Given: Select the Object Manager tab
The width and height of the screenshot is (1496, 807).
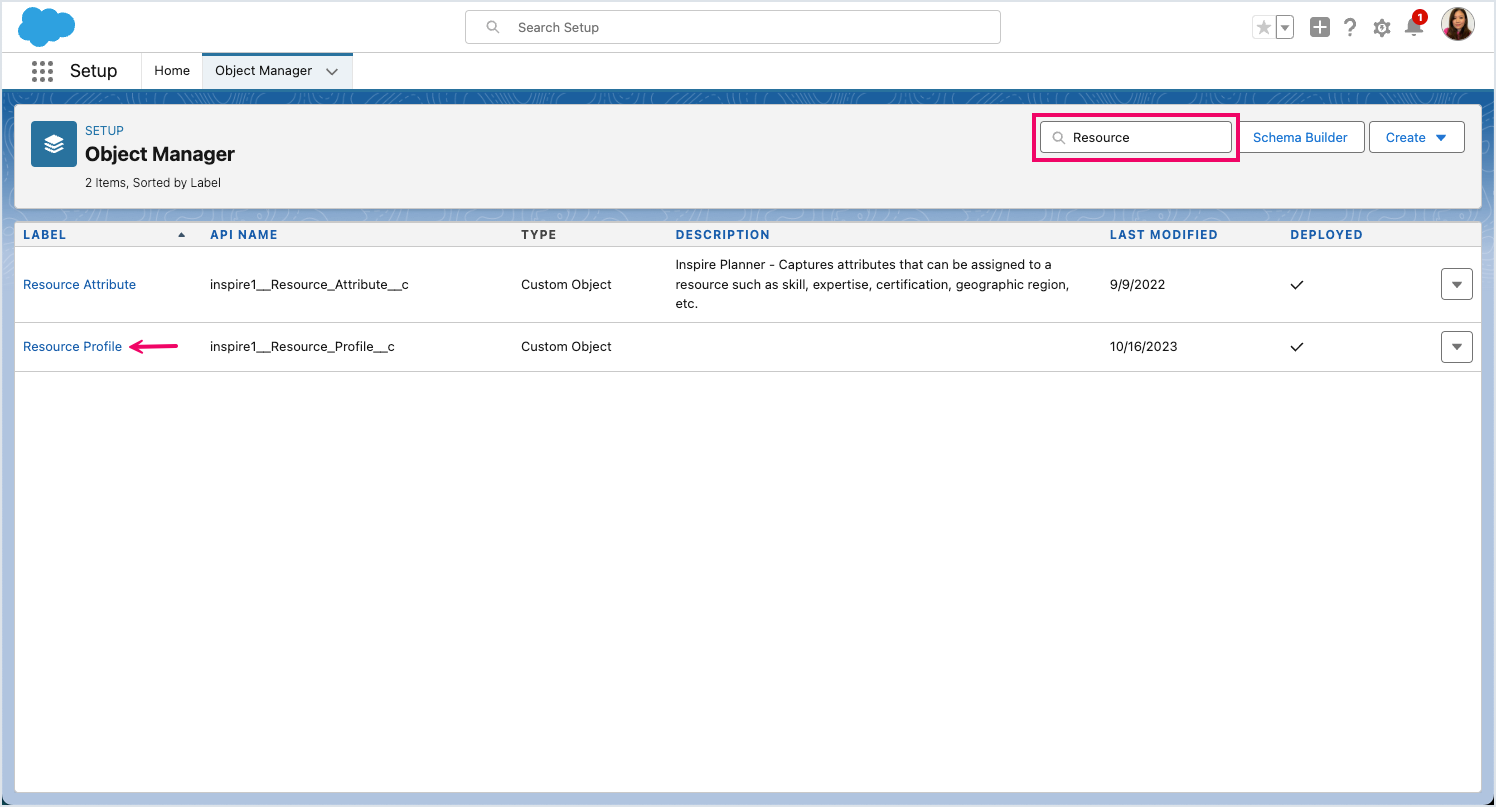Looking at the screenshot, I should pos(263,71).
